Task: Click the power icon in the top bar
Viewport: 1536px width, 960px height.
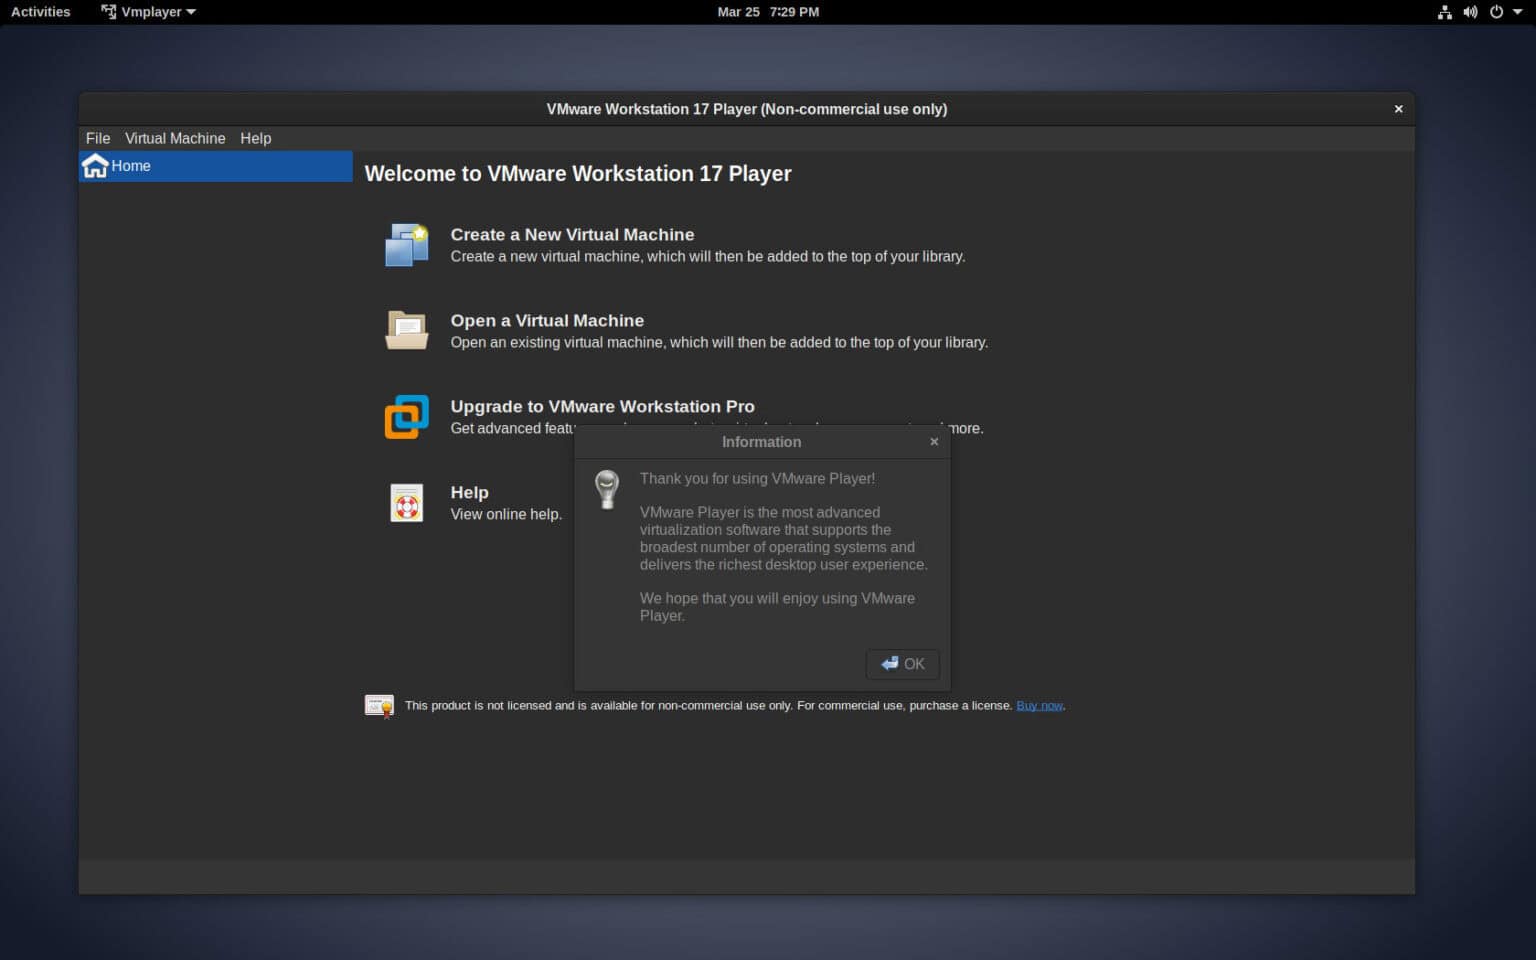Action: [1496, 12]
